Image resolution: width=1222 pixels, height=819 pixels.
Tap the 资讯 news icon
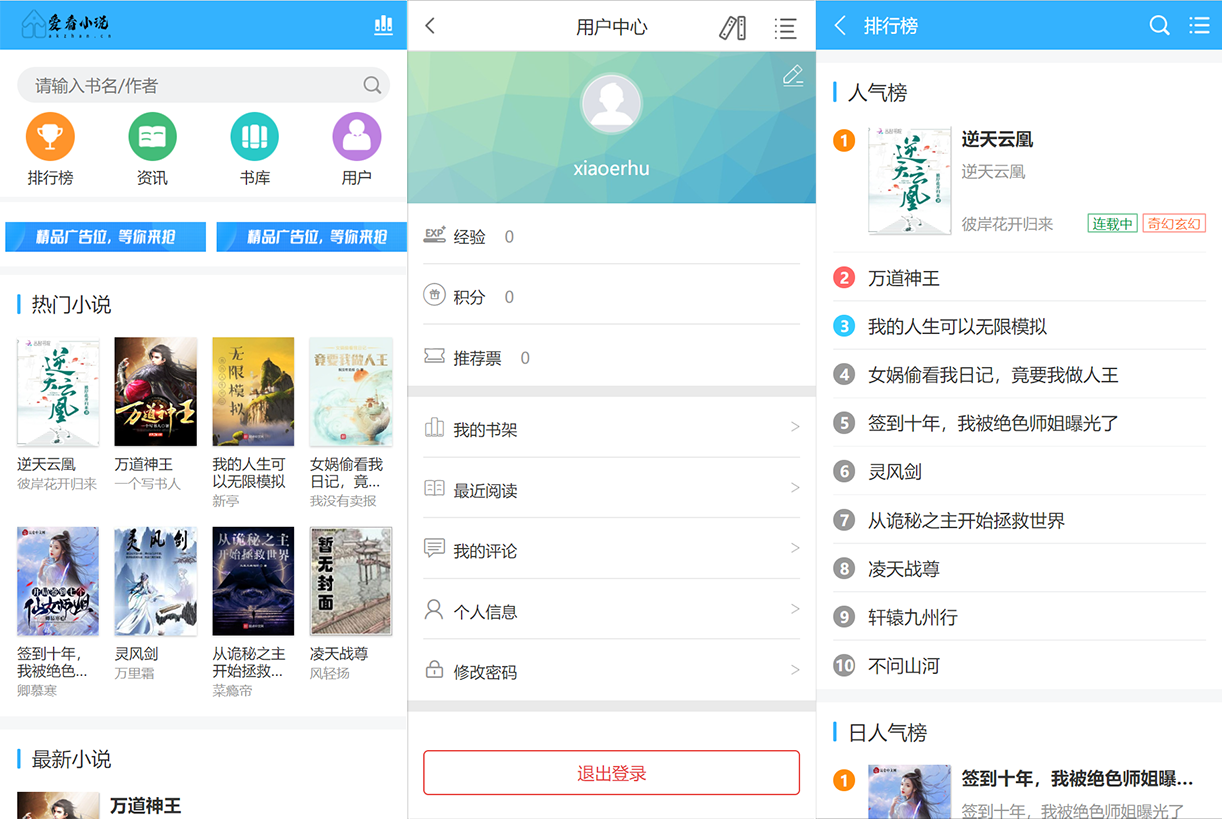point(152,137)
